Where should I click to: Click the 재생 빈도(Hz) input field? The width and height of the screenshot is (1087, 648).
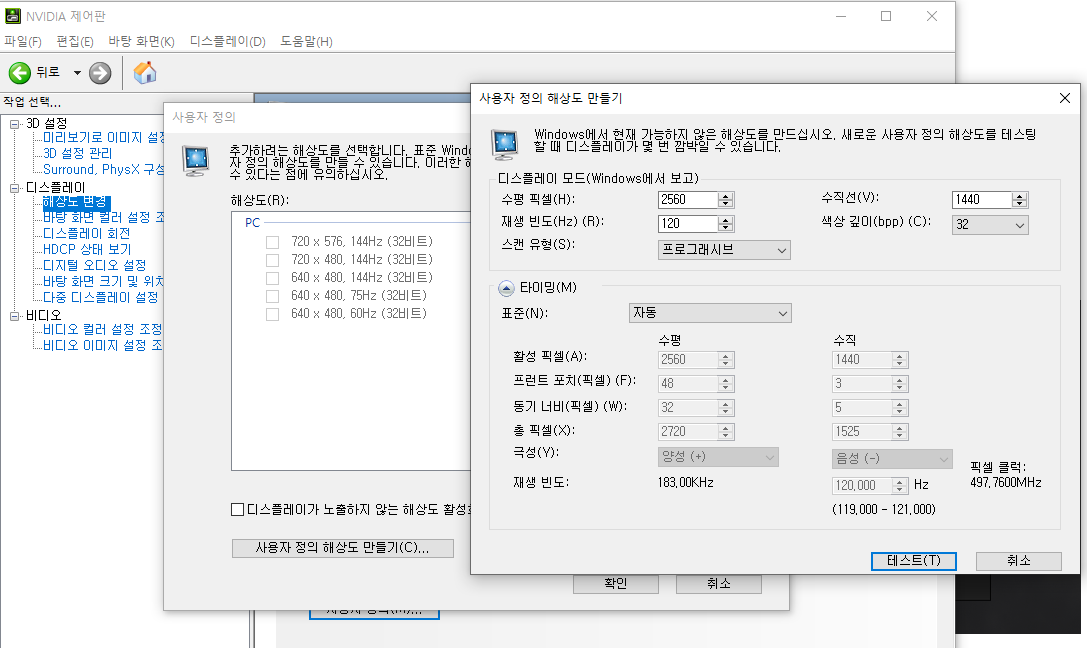(x=688, y=224)
